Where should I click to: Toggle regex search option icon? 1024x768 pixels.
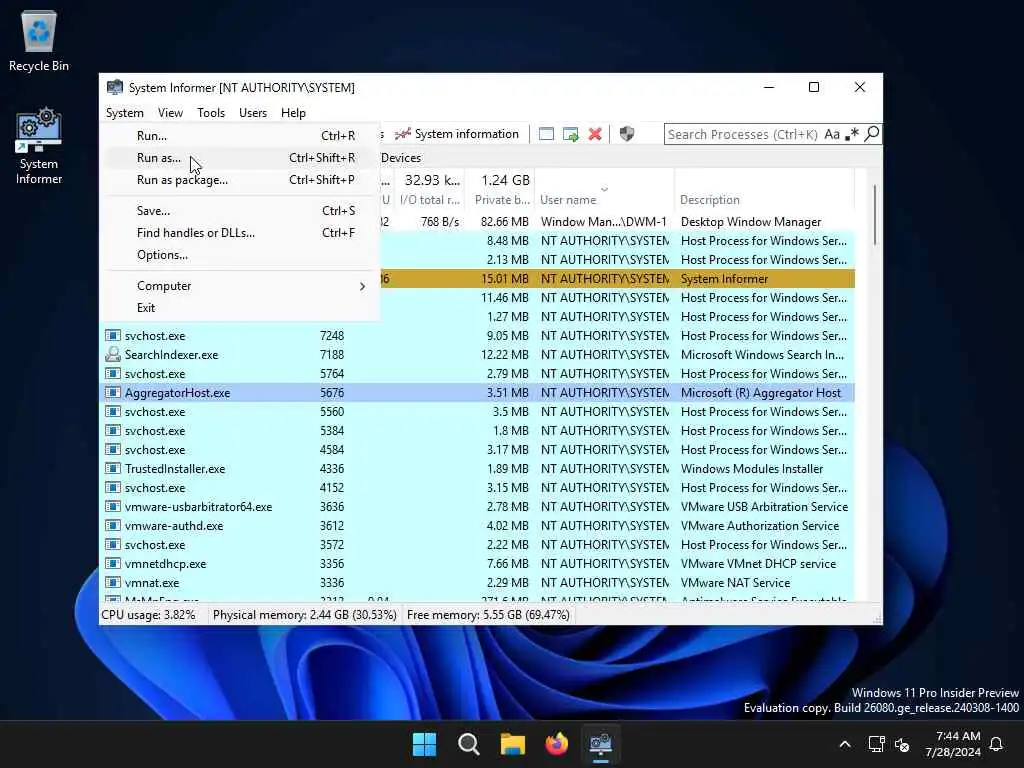click(x=852, y=134)
